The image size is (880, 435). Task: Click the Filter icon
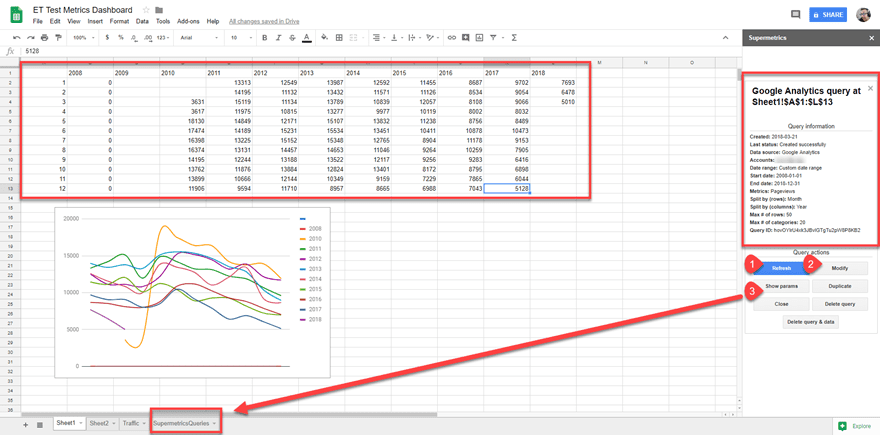coord(493,38)
